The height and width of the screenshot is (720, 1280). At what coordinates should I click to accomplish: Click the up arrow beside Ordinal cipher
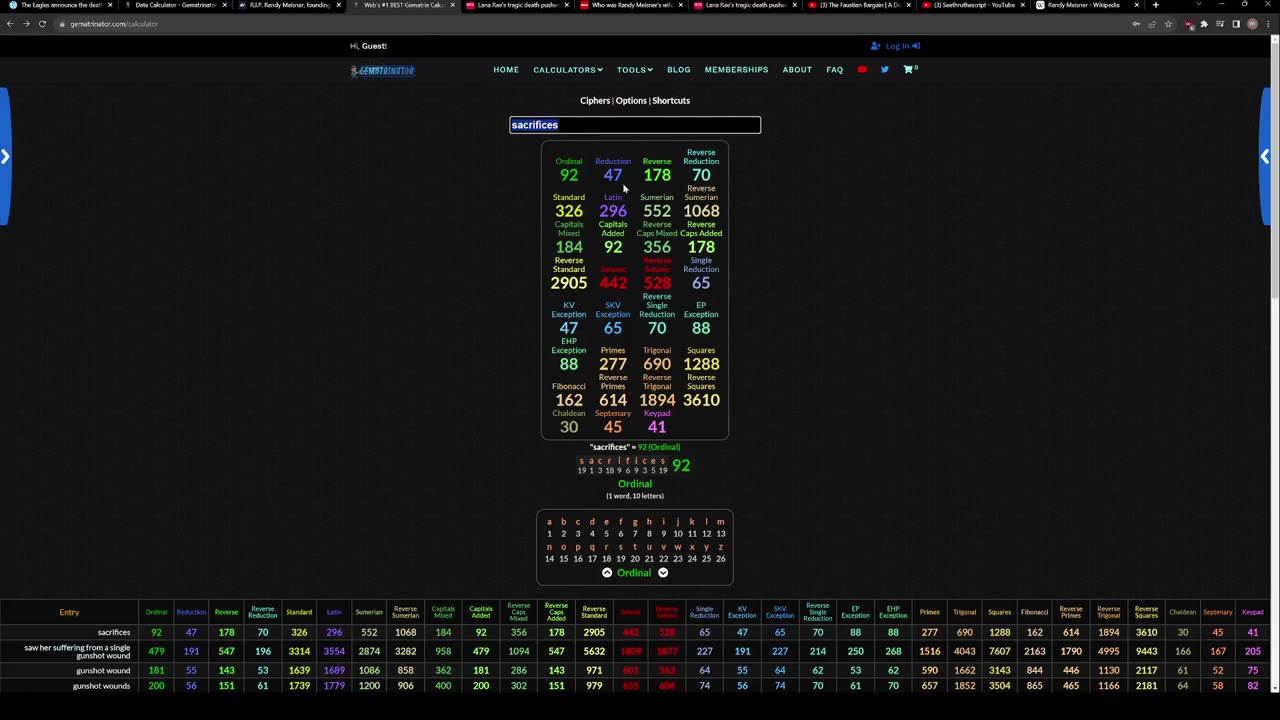coord(607,573)
